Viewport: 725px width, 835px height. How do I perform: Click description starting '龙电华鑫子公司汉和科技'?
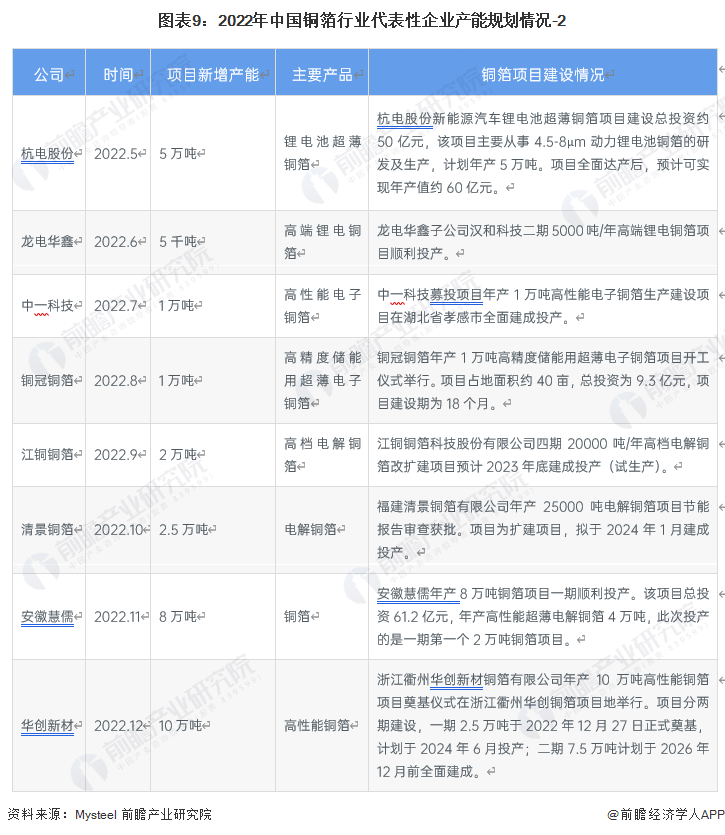coord(543,242)
